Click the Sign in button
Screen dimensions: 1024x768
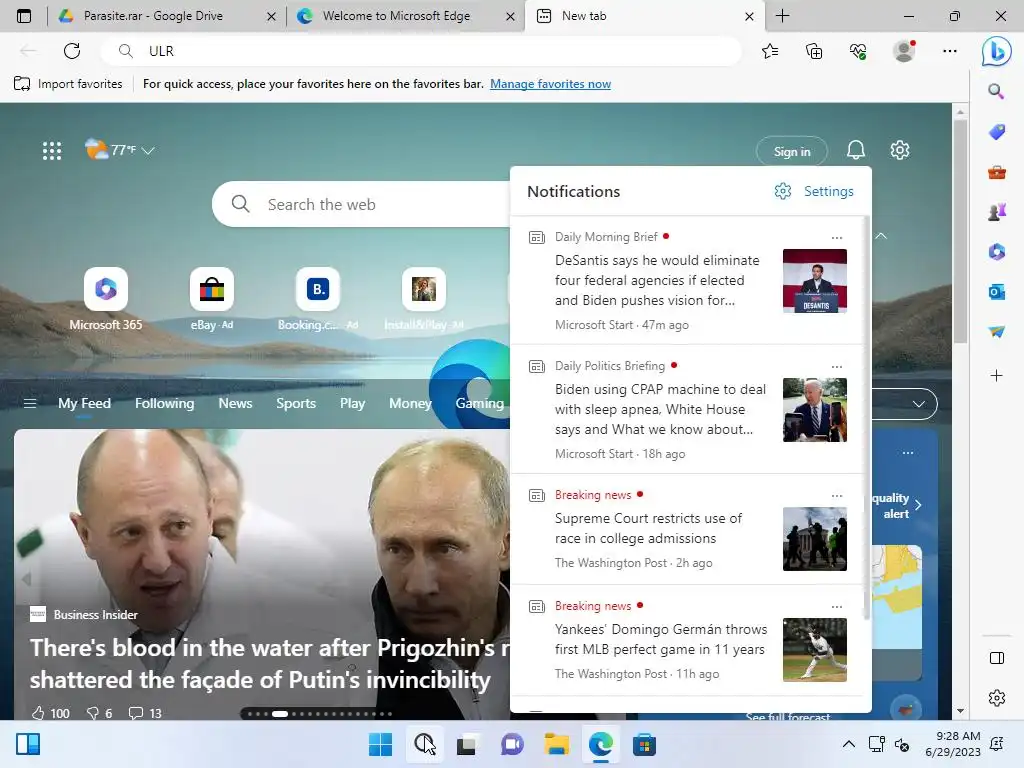point(792,152)
